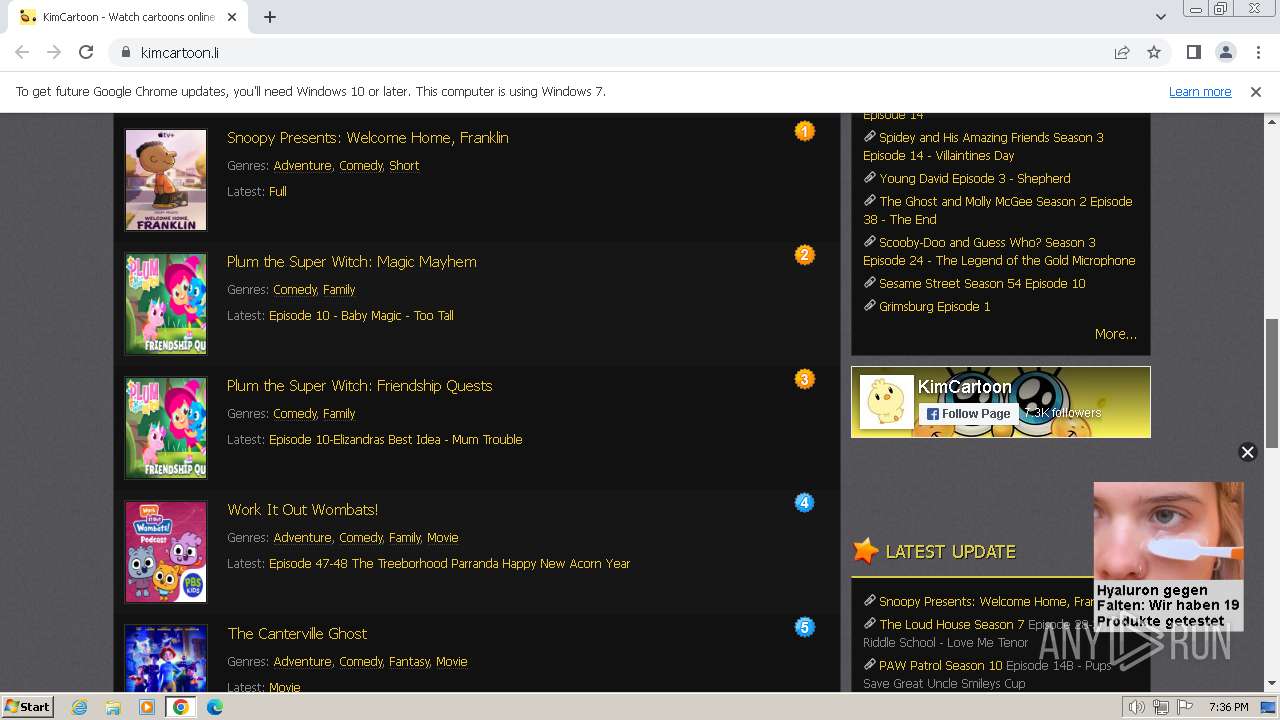Select Short genre for Snoopy Presents

click(404, 166)
